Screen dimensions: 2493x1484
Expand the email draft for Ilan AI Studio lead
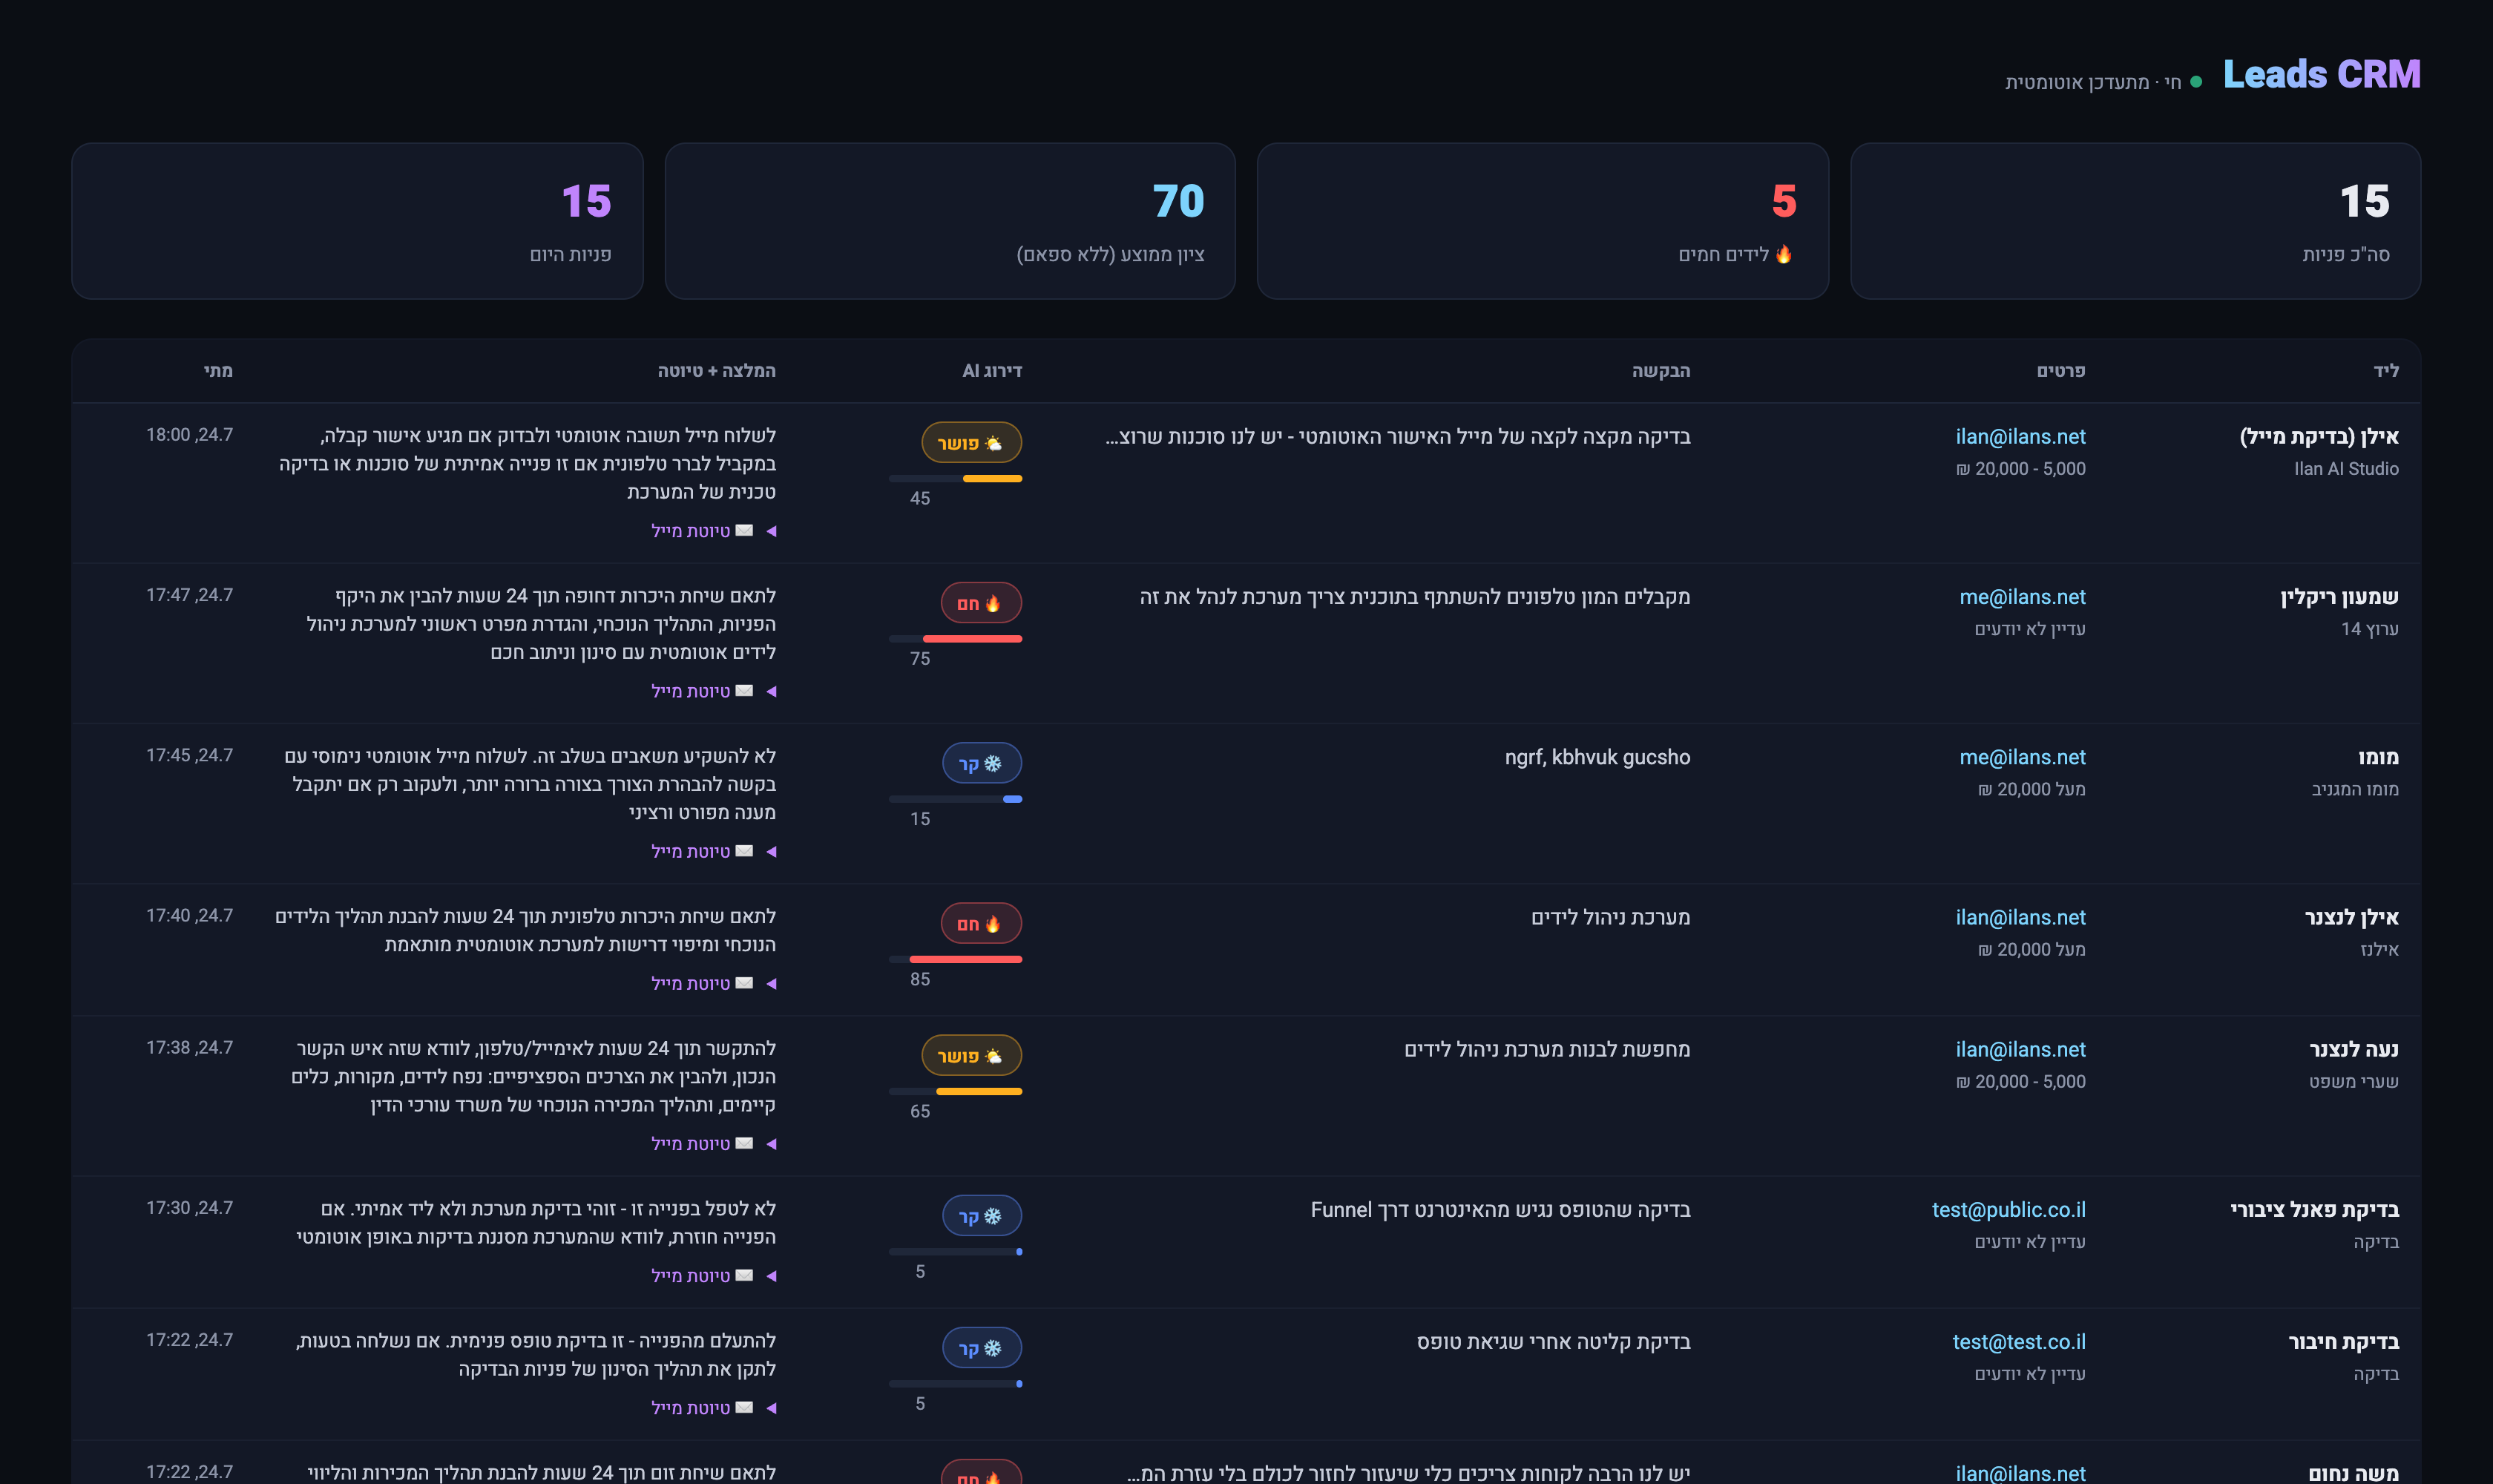[x=714, y=531]
